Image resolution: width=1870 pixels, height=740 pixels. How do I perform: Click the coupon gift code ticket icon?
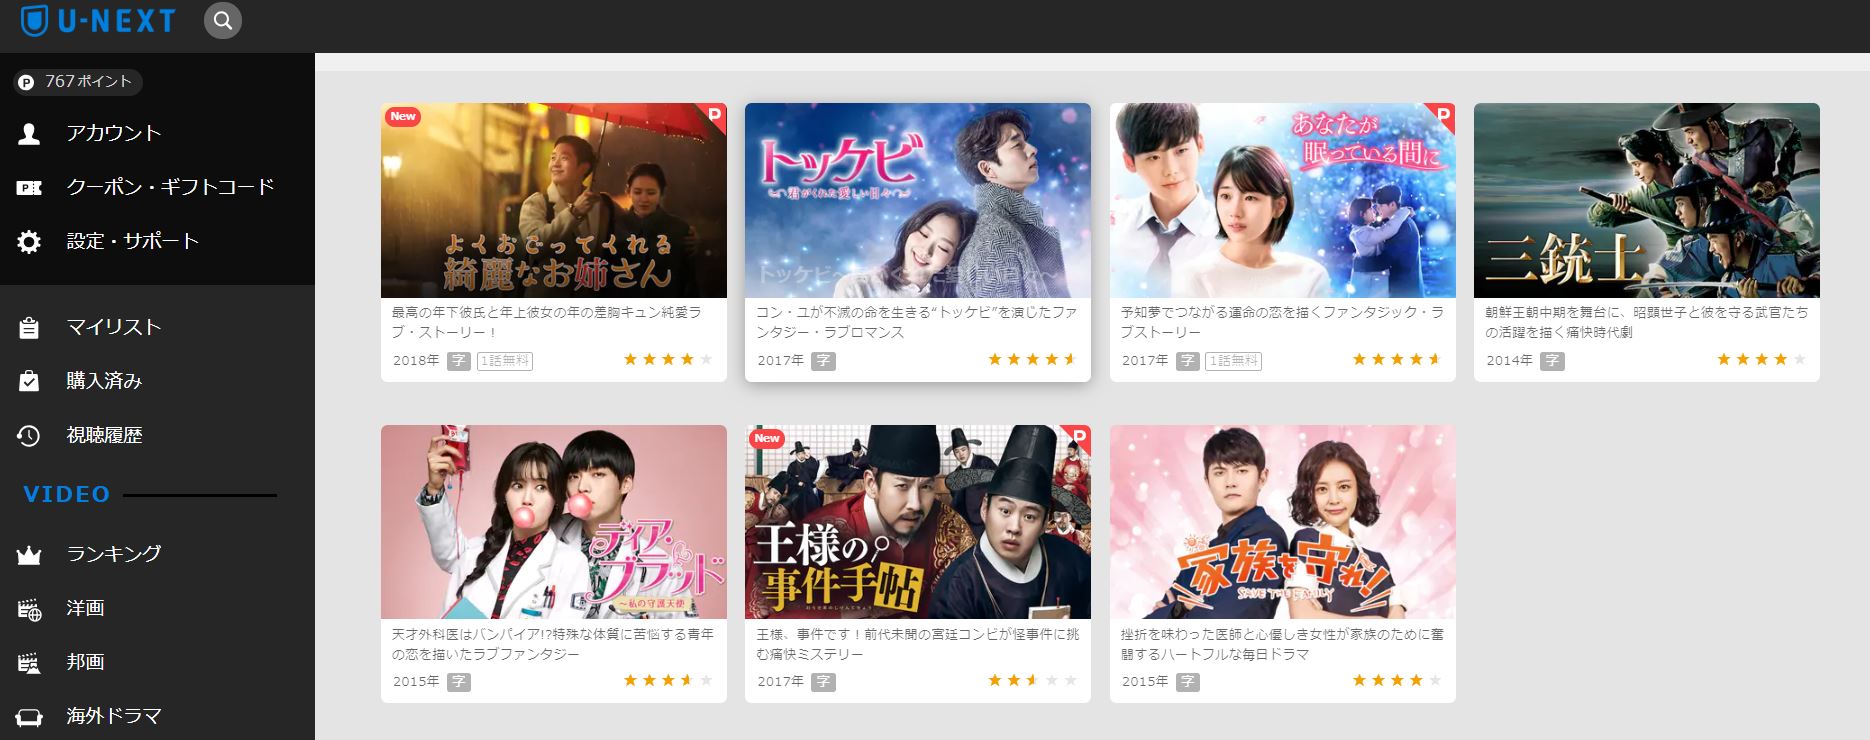(x=29, y=187)
